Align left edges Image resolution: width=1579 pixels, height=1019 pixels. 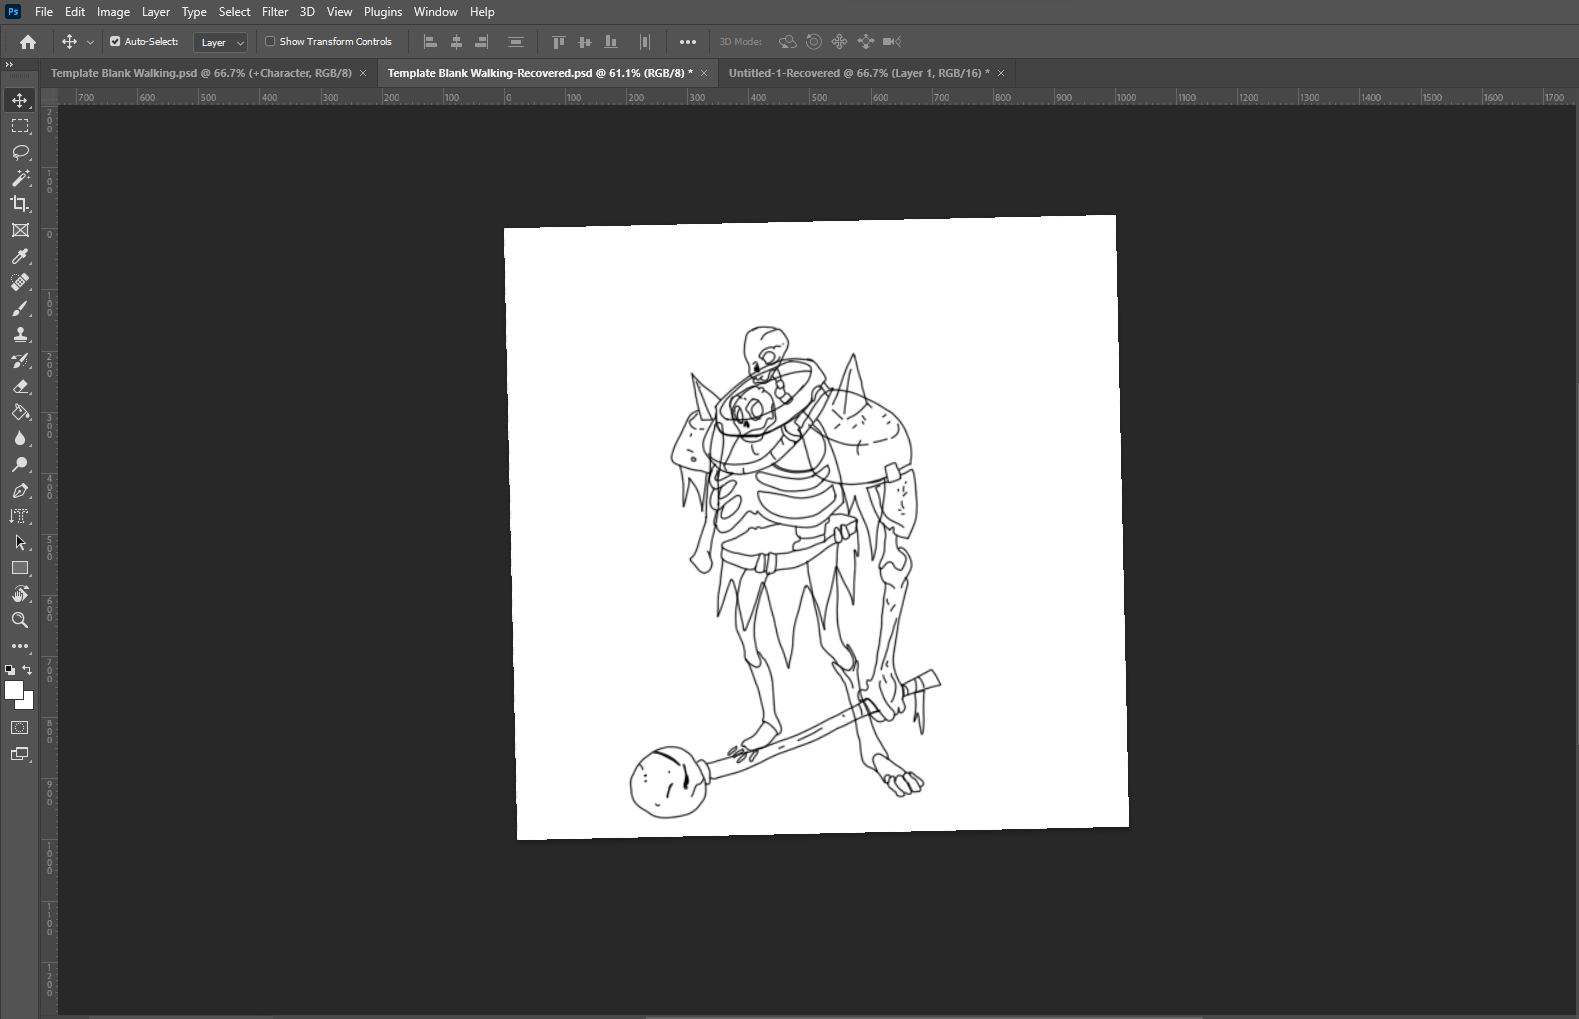pos(431,42)
